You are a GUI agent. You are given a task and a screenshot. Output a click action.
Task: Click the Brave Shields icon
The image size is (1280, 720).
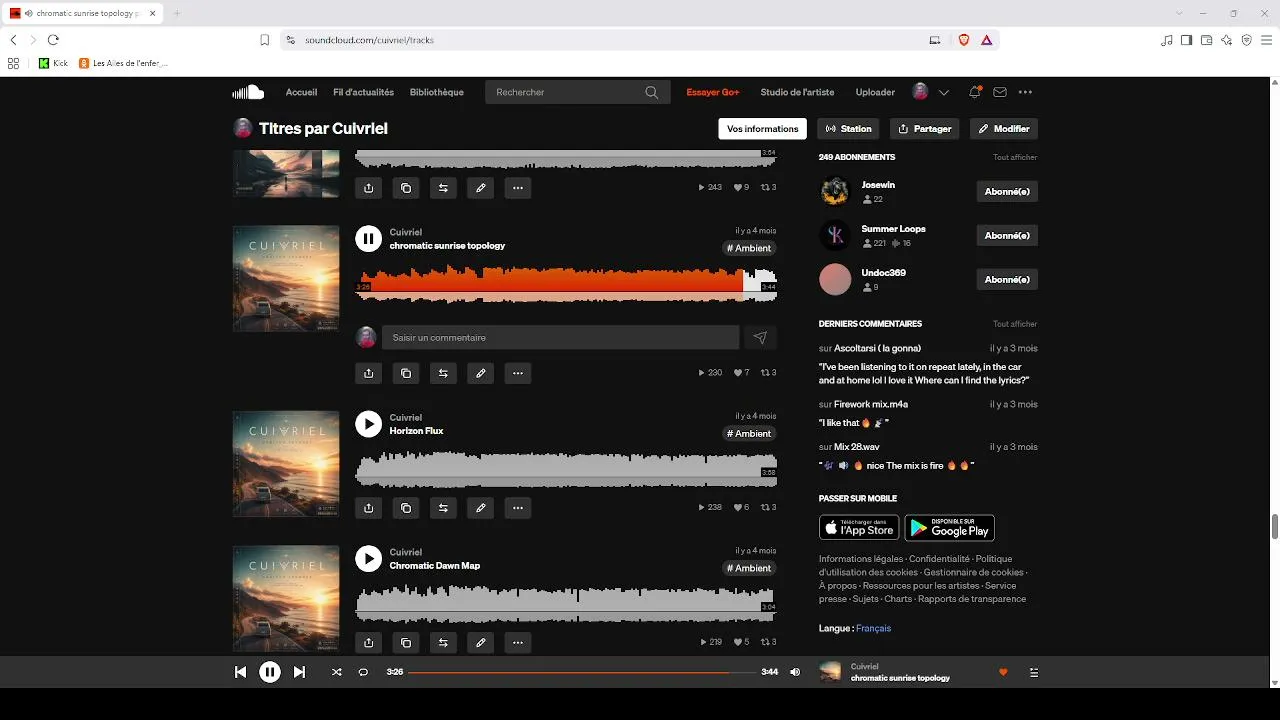coord(964,40)
